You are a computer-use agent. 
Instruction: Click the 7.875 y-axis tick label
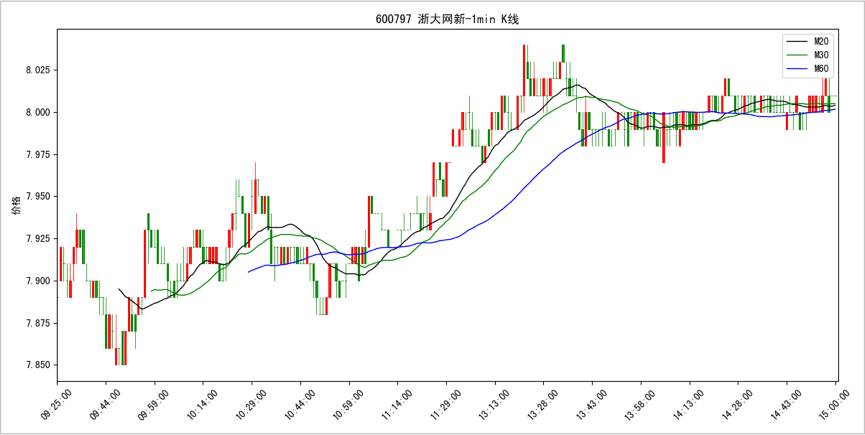(x=39, y=323)
